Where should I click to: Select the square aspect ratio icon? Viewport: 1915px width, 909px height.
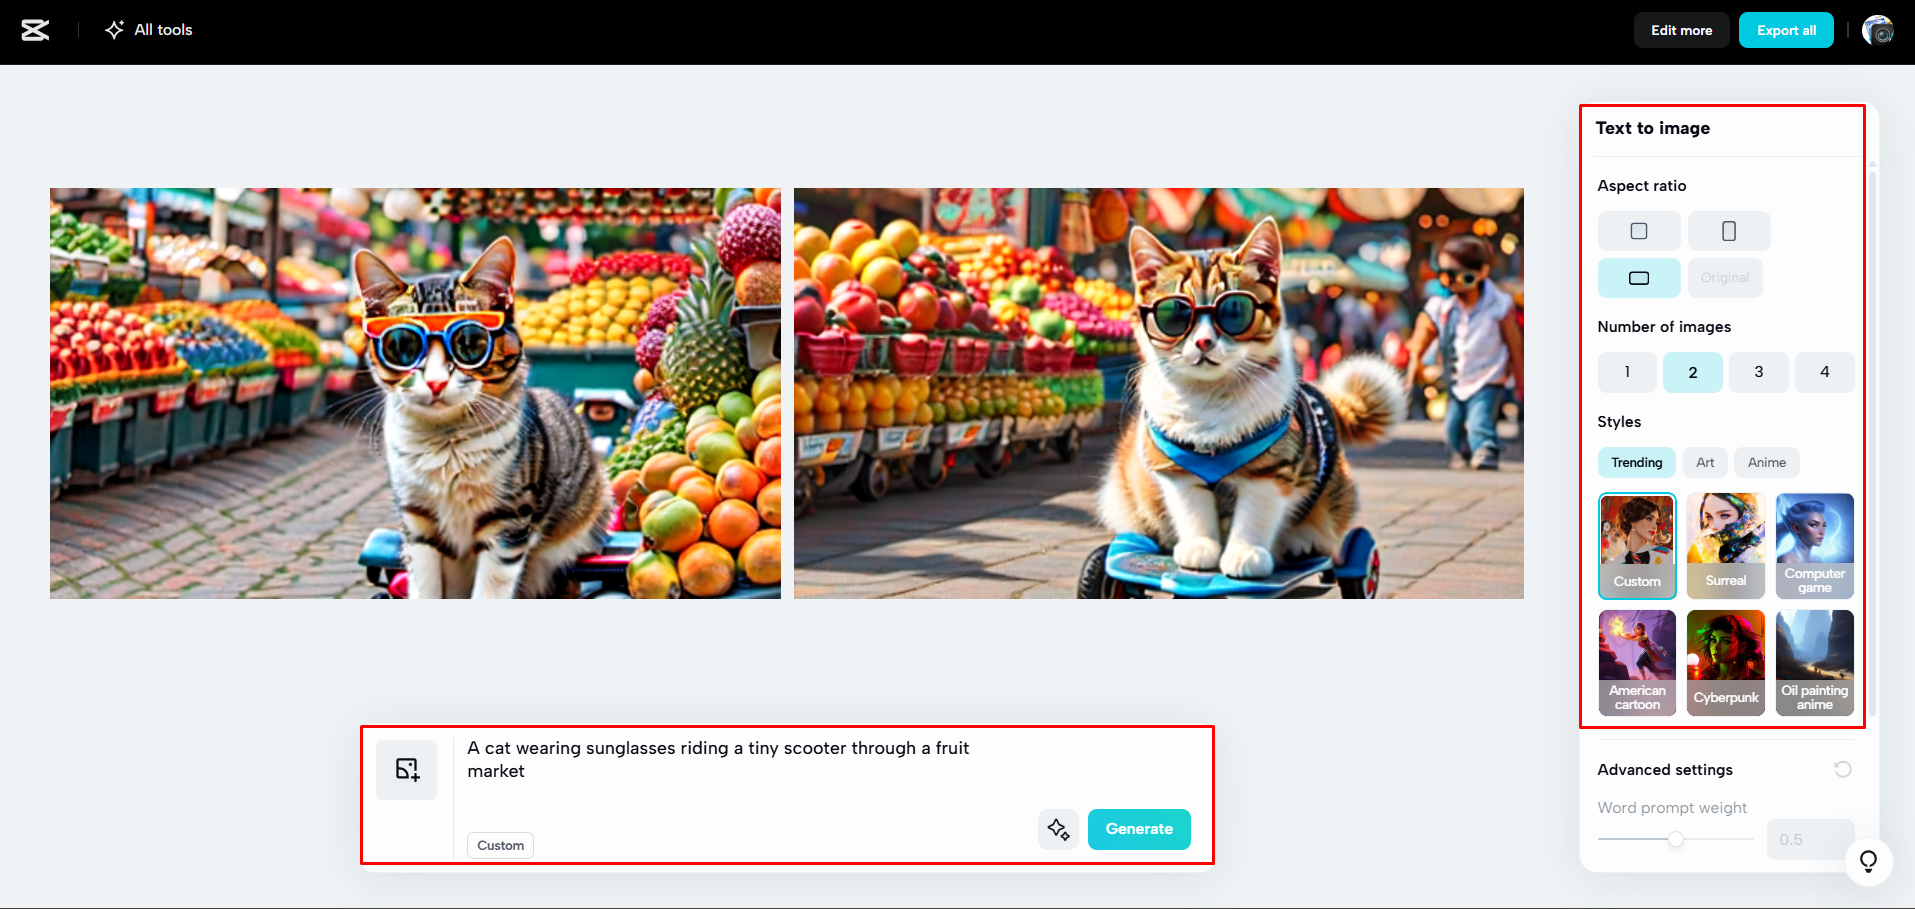1638,230
